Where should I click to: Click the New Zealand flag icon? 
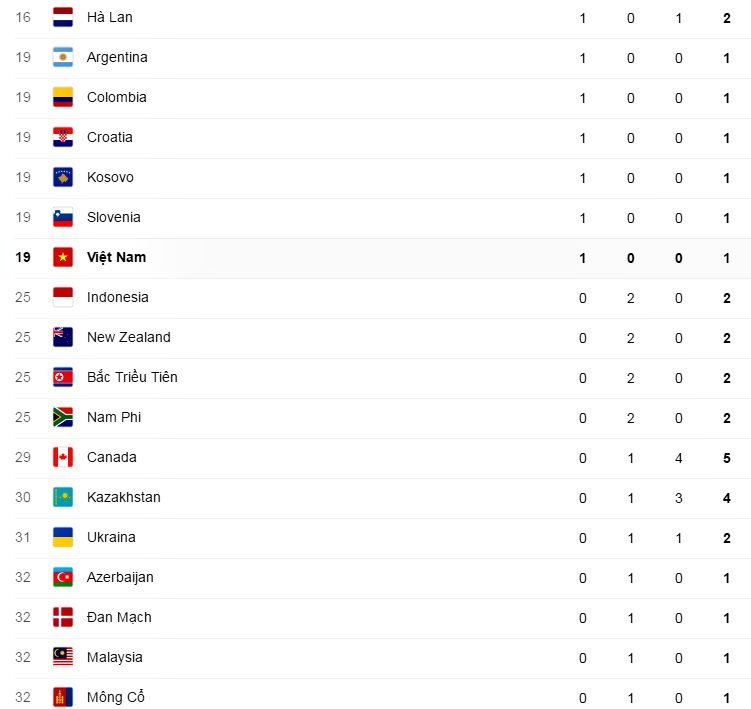(63, 337)
